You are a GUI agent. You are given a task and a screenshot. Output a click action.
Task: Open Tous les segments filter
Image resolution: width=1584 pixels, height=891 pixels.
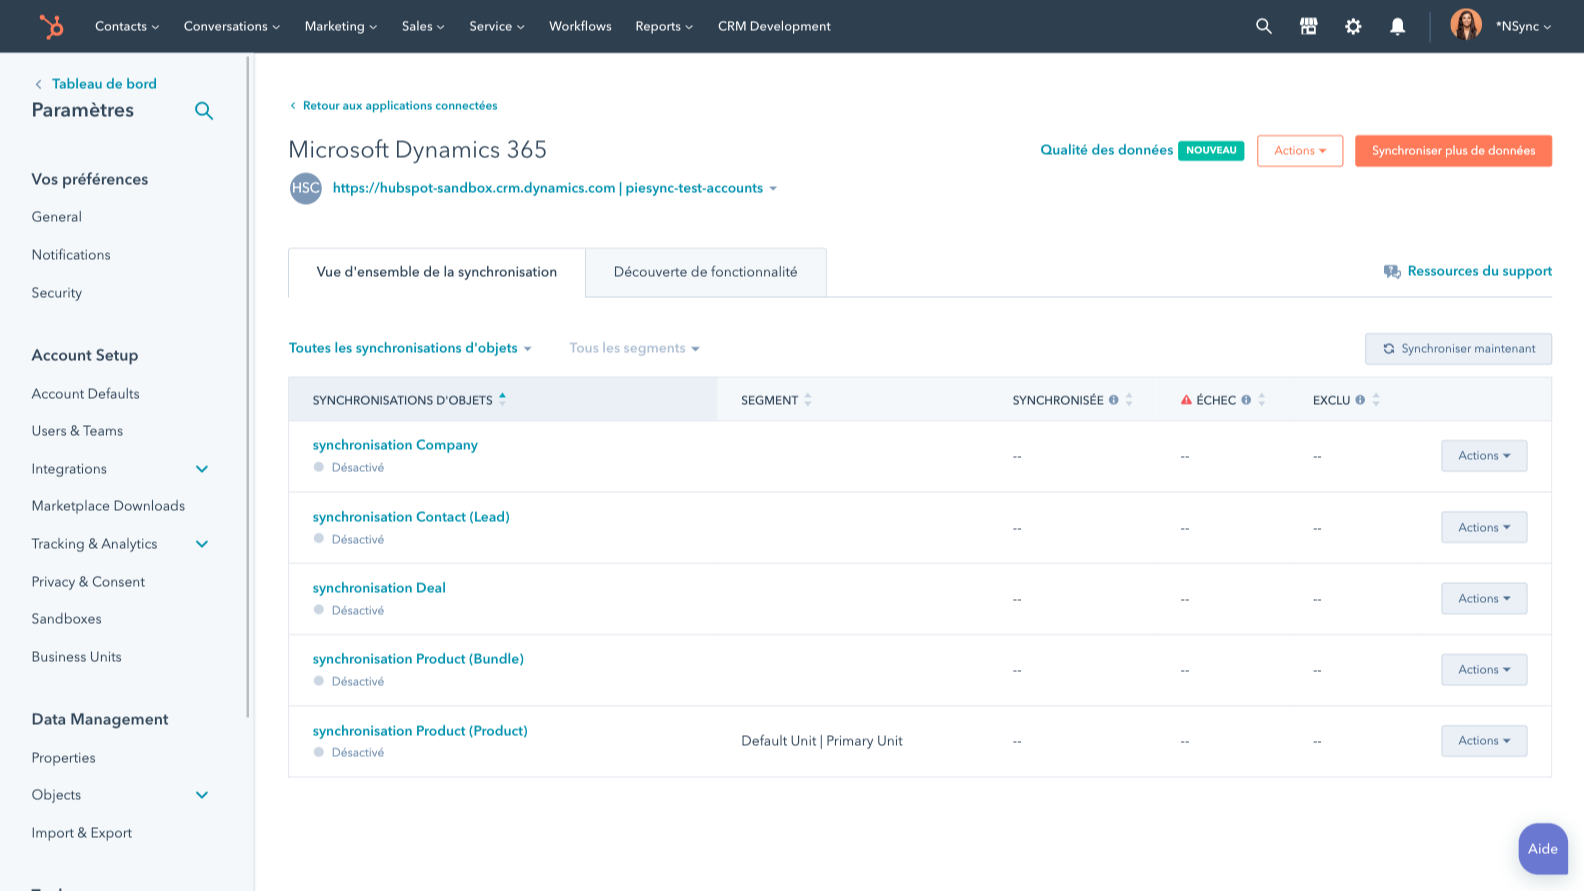pos(634,348)
